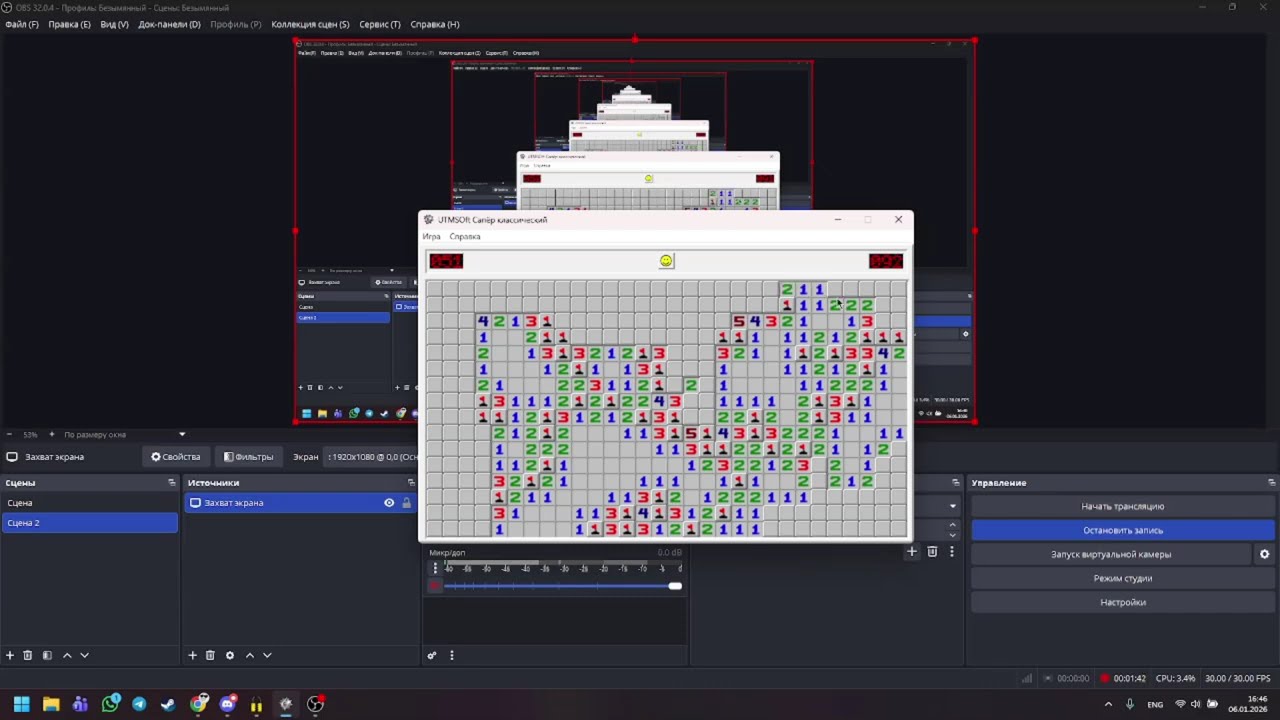Zoom out preview with minus icon
1280x720 pixels.
8,434
